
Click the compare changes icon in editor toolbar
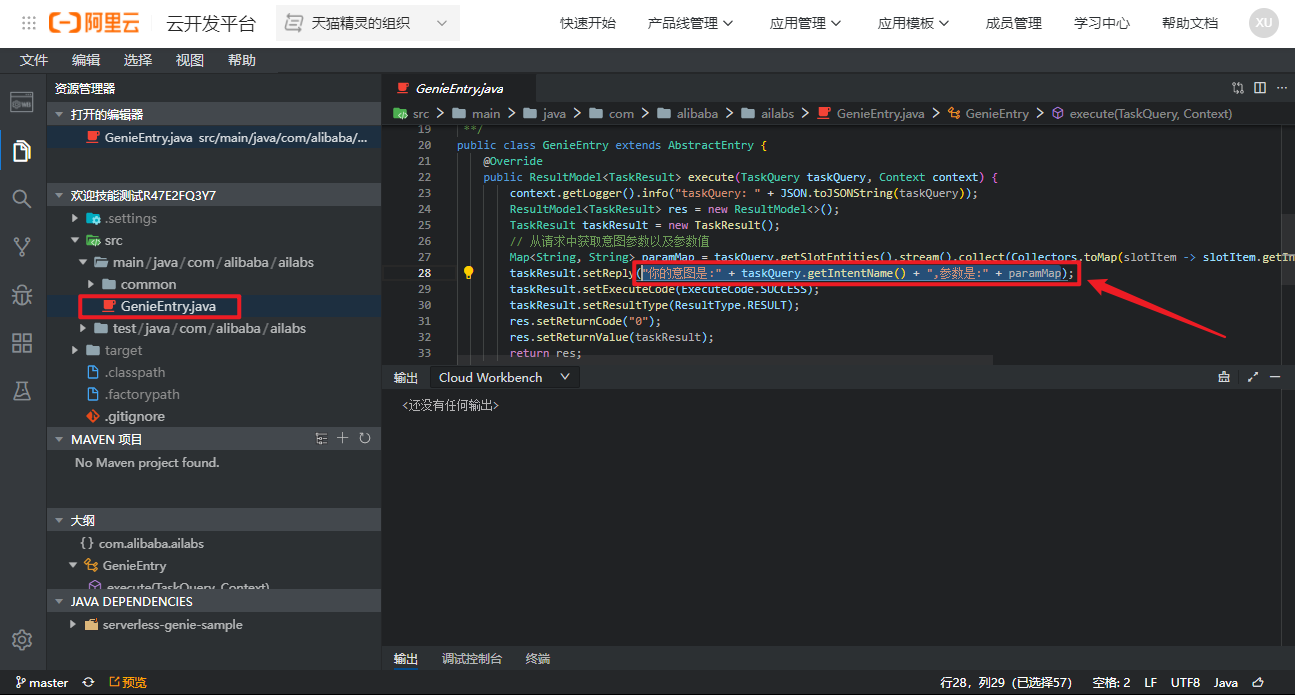click(1238, 88)
